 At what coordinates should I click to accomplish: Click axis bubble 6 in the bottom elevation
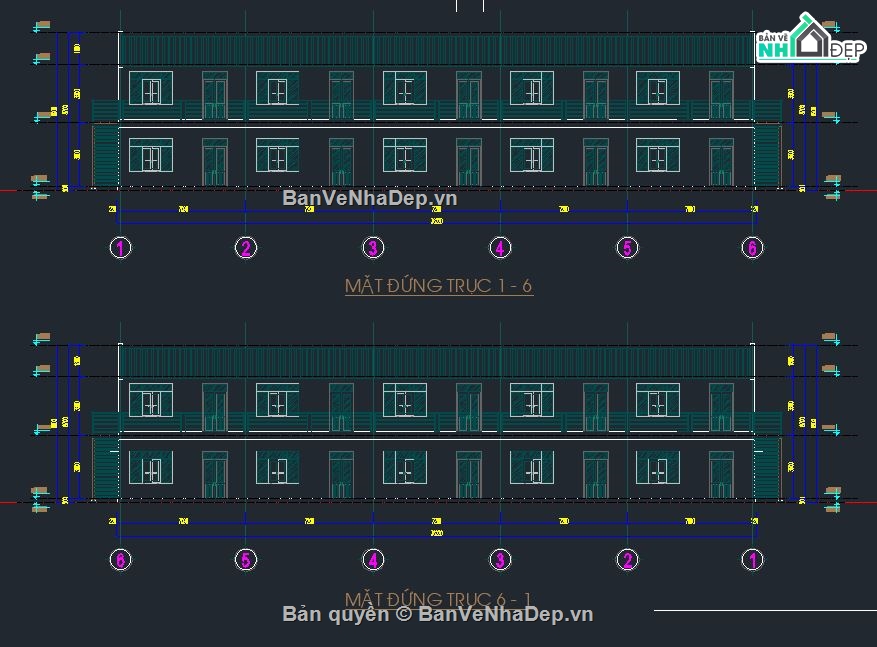(x=119, y=560)
